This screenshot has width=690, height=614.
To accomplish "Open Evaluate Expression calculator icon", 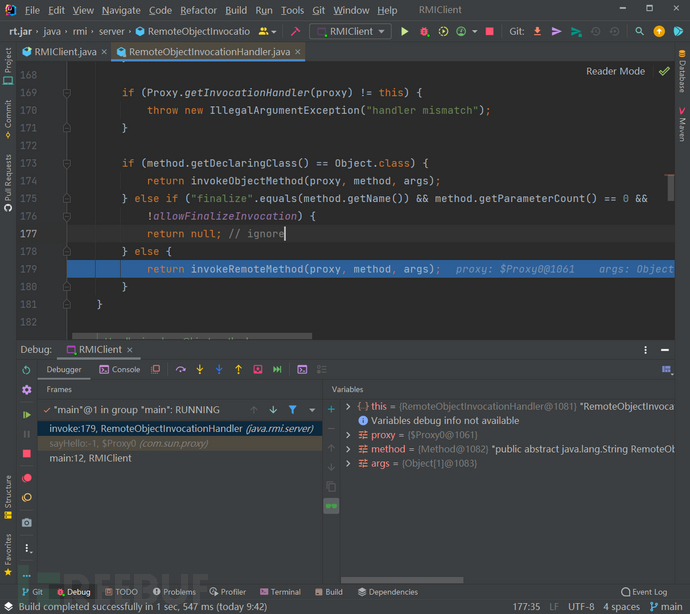I will 302,369.
